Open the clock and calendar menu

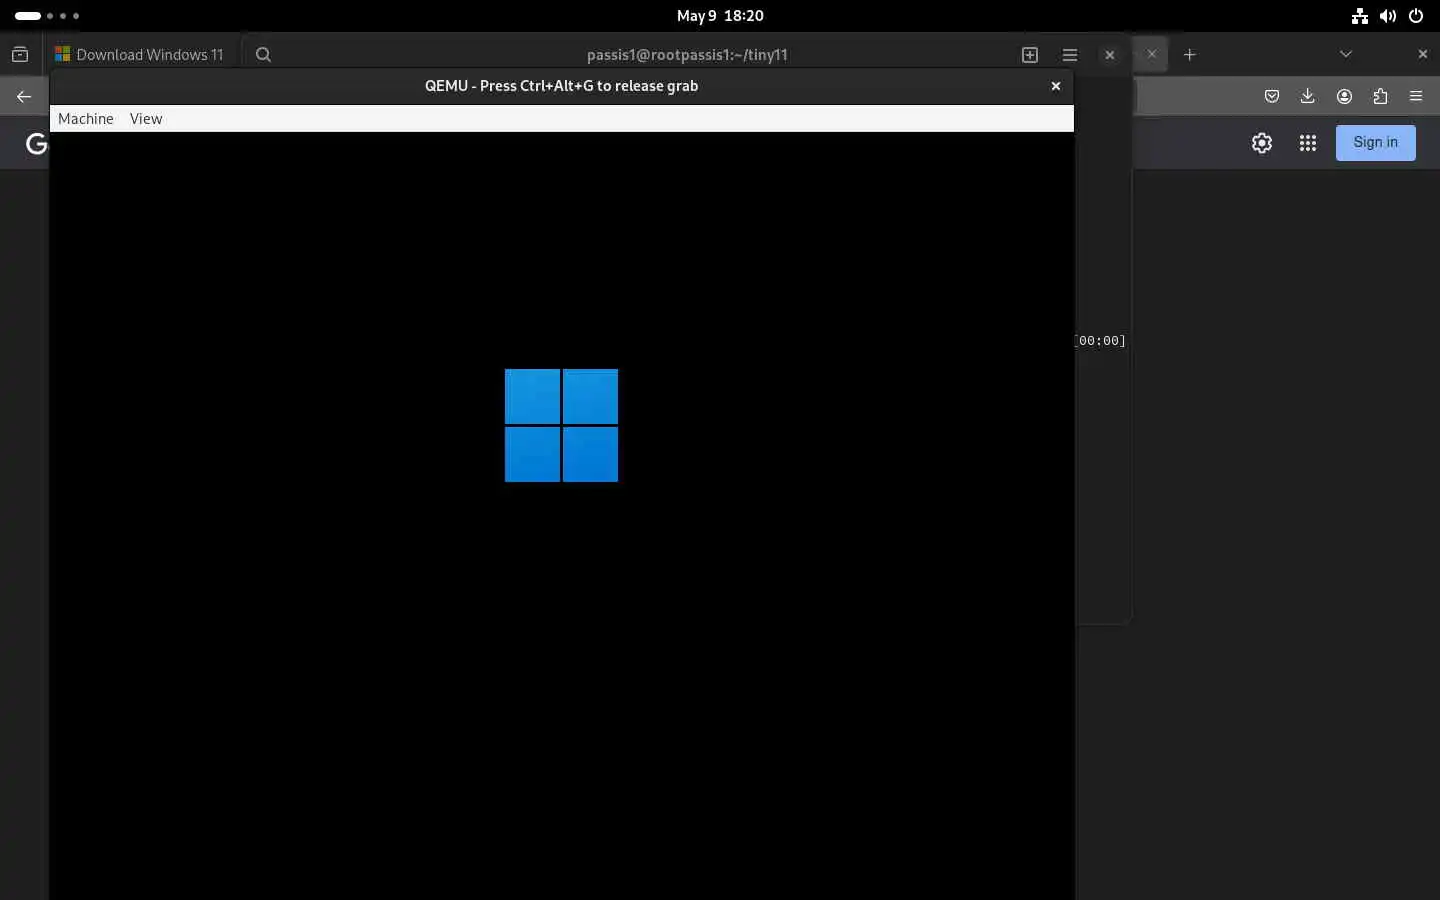click(720, 16)
